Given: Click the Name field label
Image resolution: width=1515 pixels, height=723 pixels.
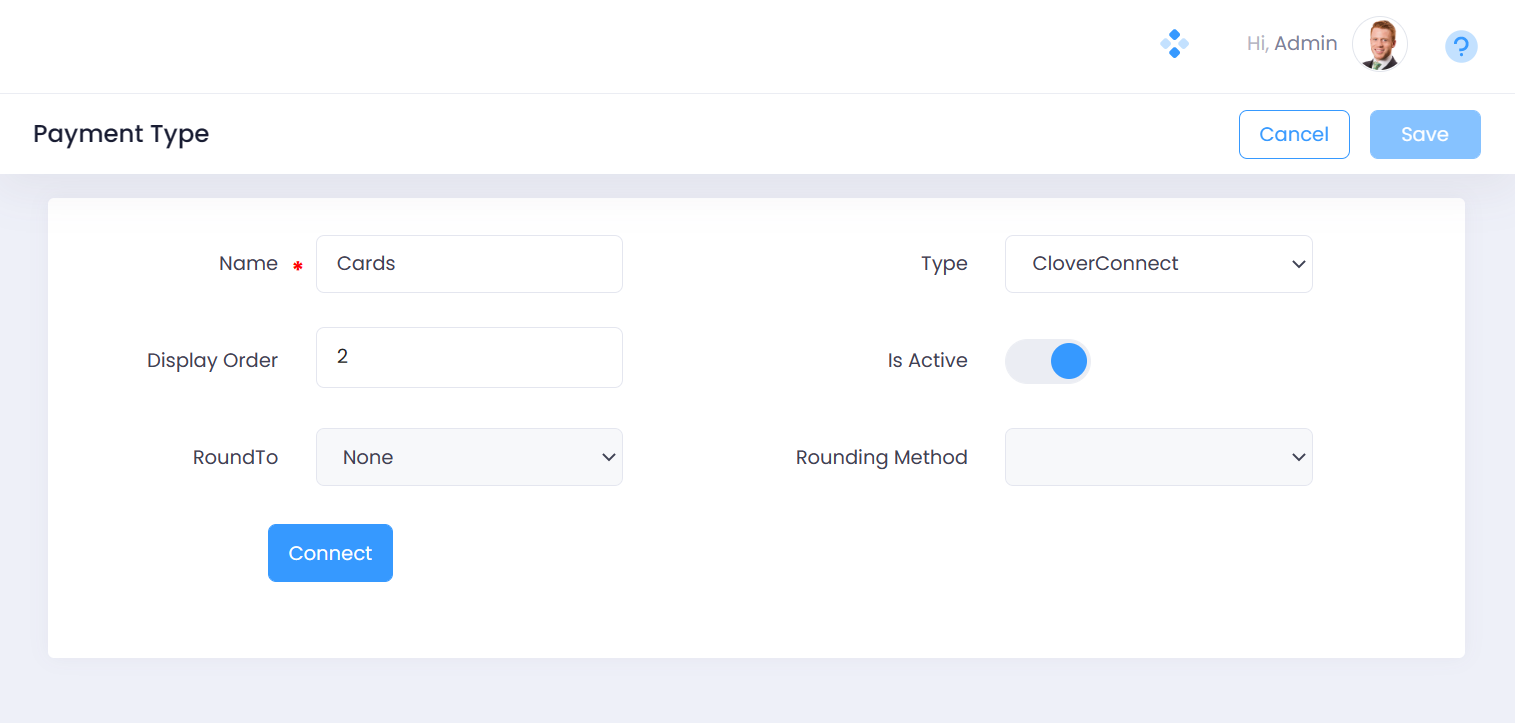Looking at the screenshot, I should 248,264.
